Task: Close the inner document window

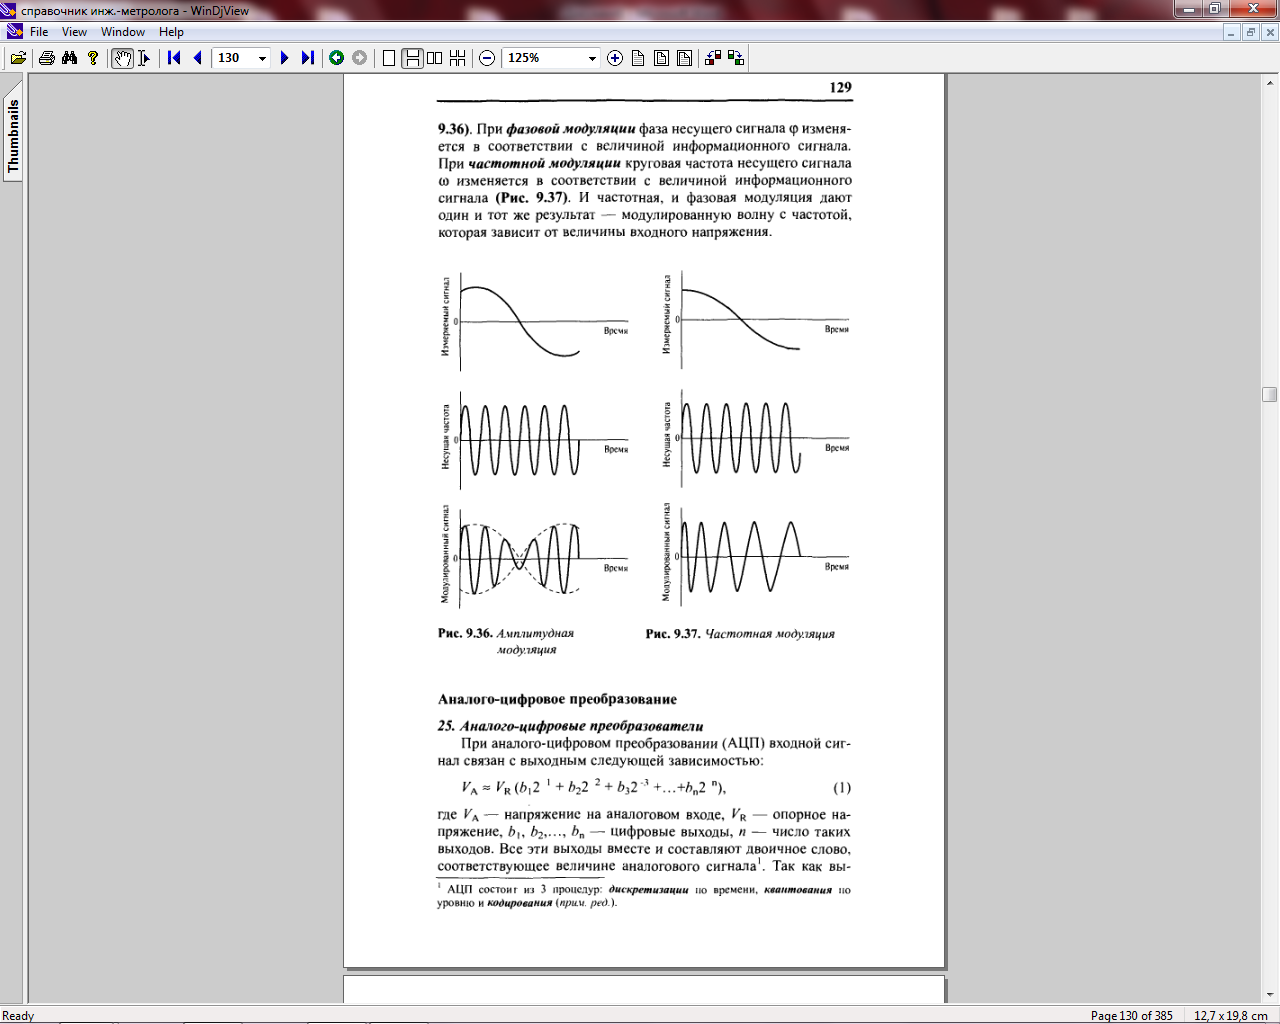Action: [x=1270, y=32]
